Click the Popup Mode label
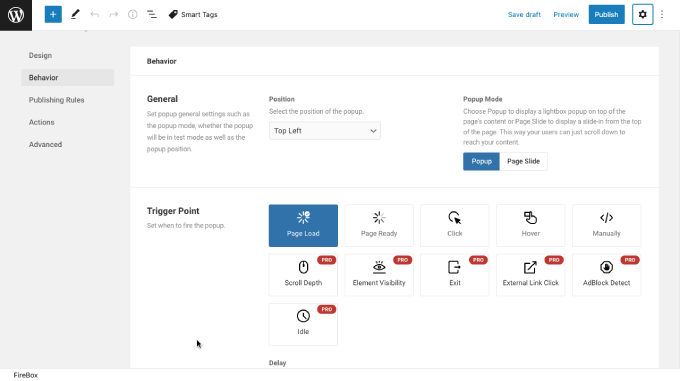The width and height of the screenshot is (680, 381). (x=482, y=99)
